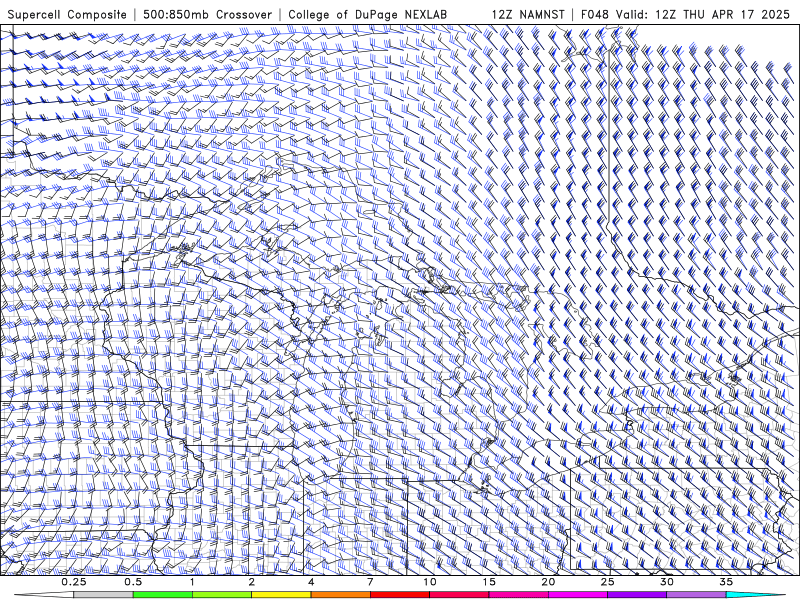This screenshot has height=600, width=800.
Task: Select the hot pink swatch between 15 and 20
Action: coord(518,595)
